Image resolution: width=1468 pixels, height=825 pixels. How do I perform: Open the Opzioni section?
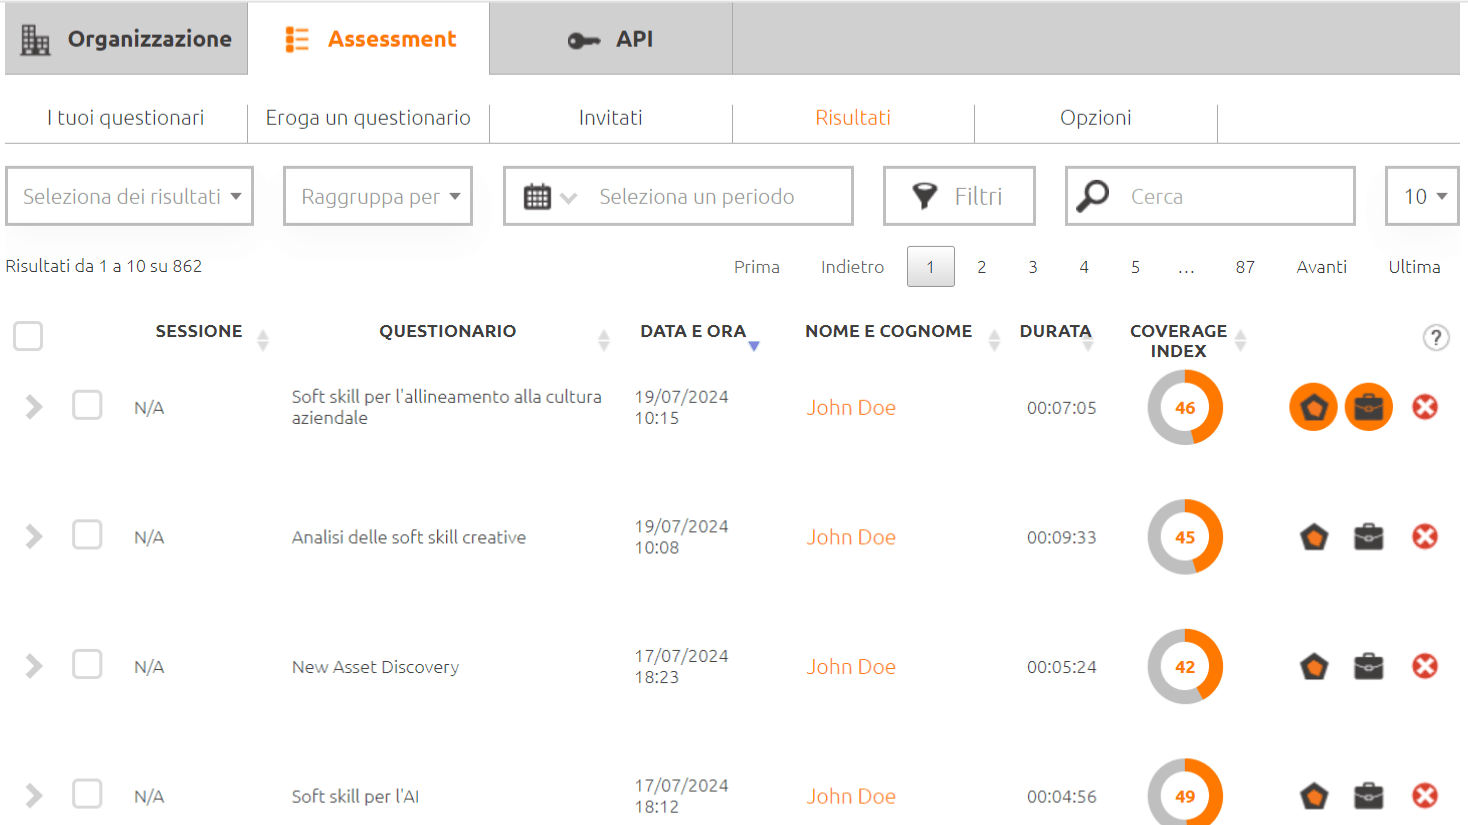pyautogui.click(x=1096, y=118)
